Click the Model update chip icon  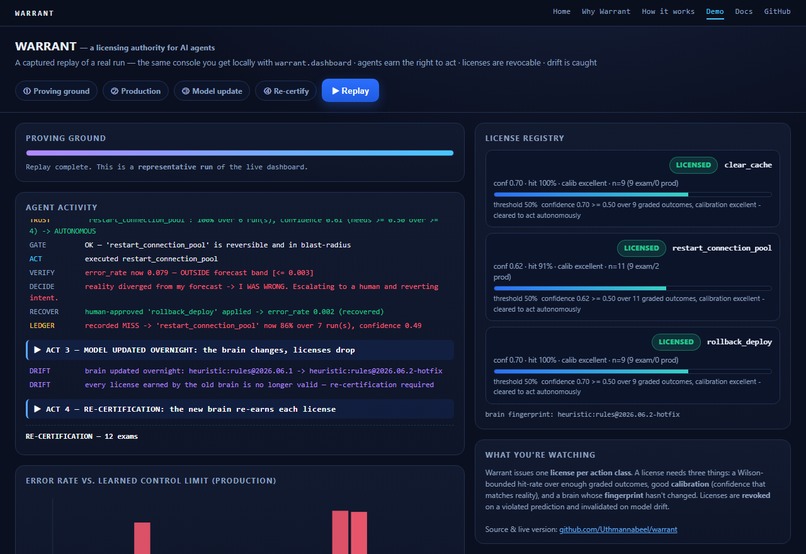(186, 91)
